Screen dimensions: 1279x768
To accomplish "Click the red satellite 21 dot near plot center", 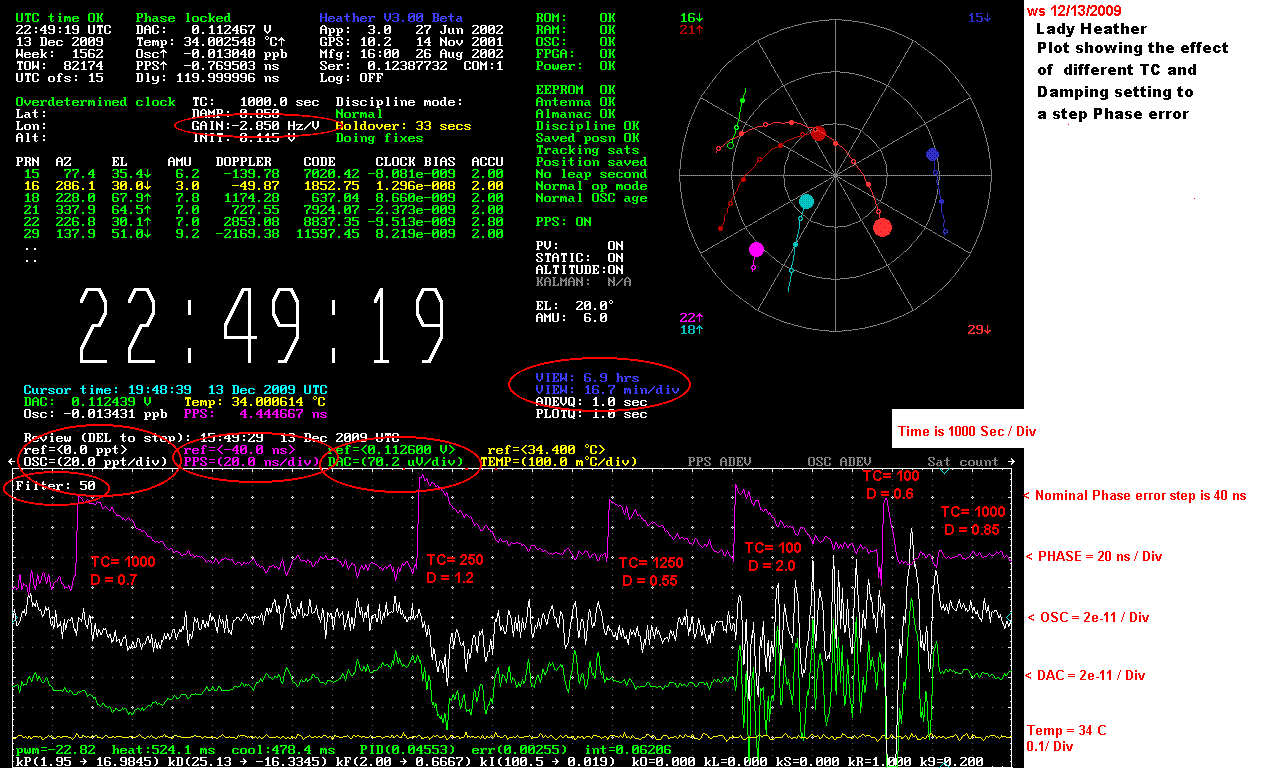I will (819, 134).
